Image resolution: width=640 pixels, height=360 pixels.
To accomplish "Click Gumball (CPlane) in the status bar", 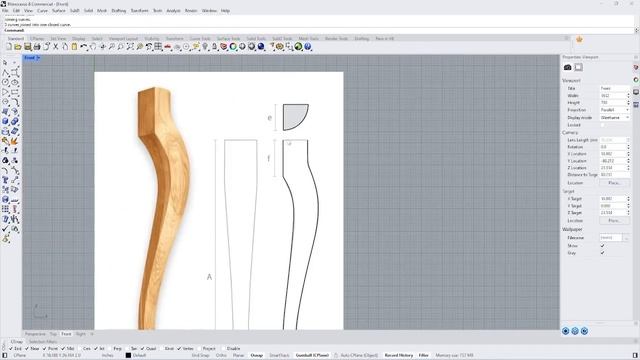I will tap(312, 356).
